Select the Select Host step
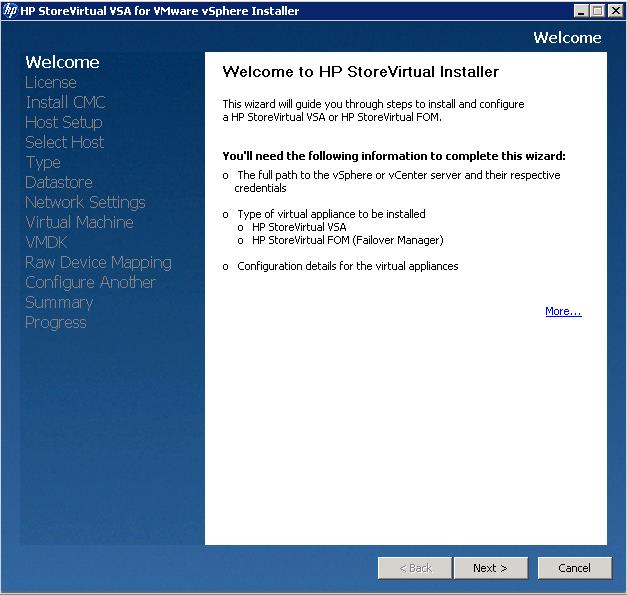Viewport: 627px width, 595px height. (64, 142)
